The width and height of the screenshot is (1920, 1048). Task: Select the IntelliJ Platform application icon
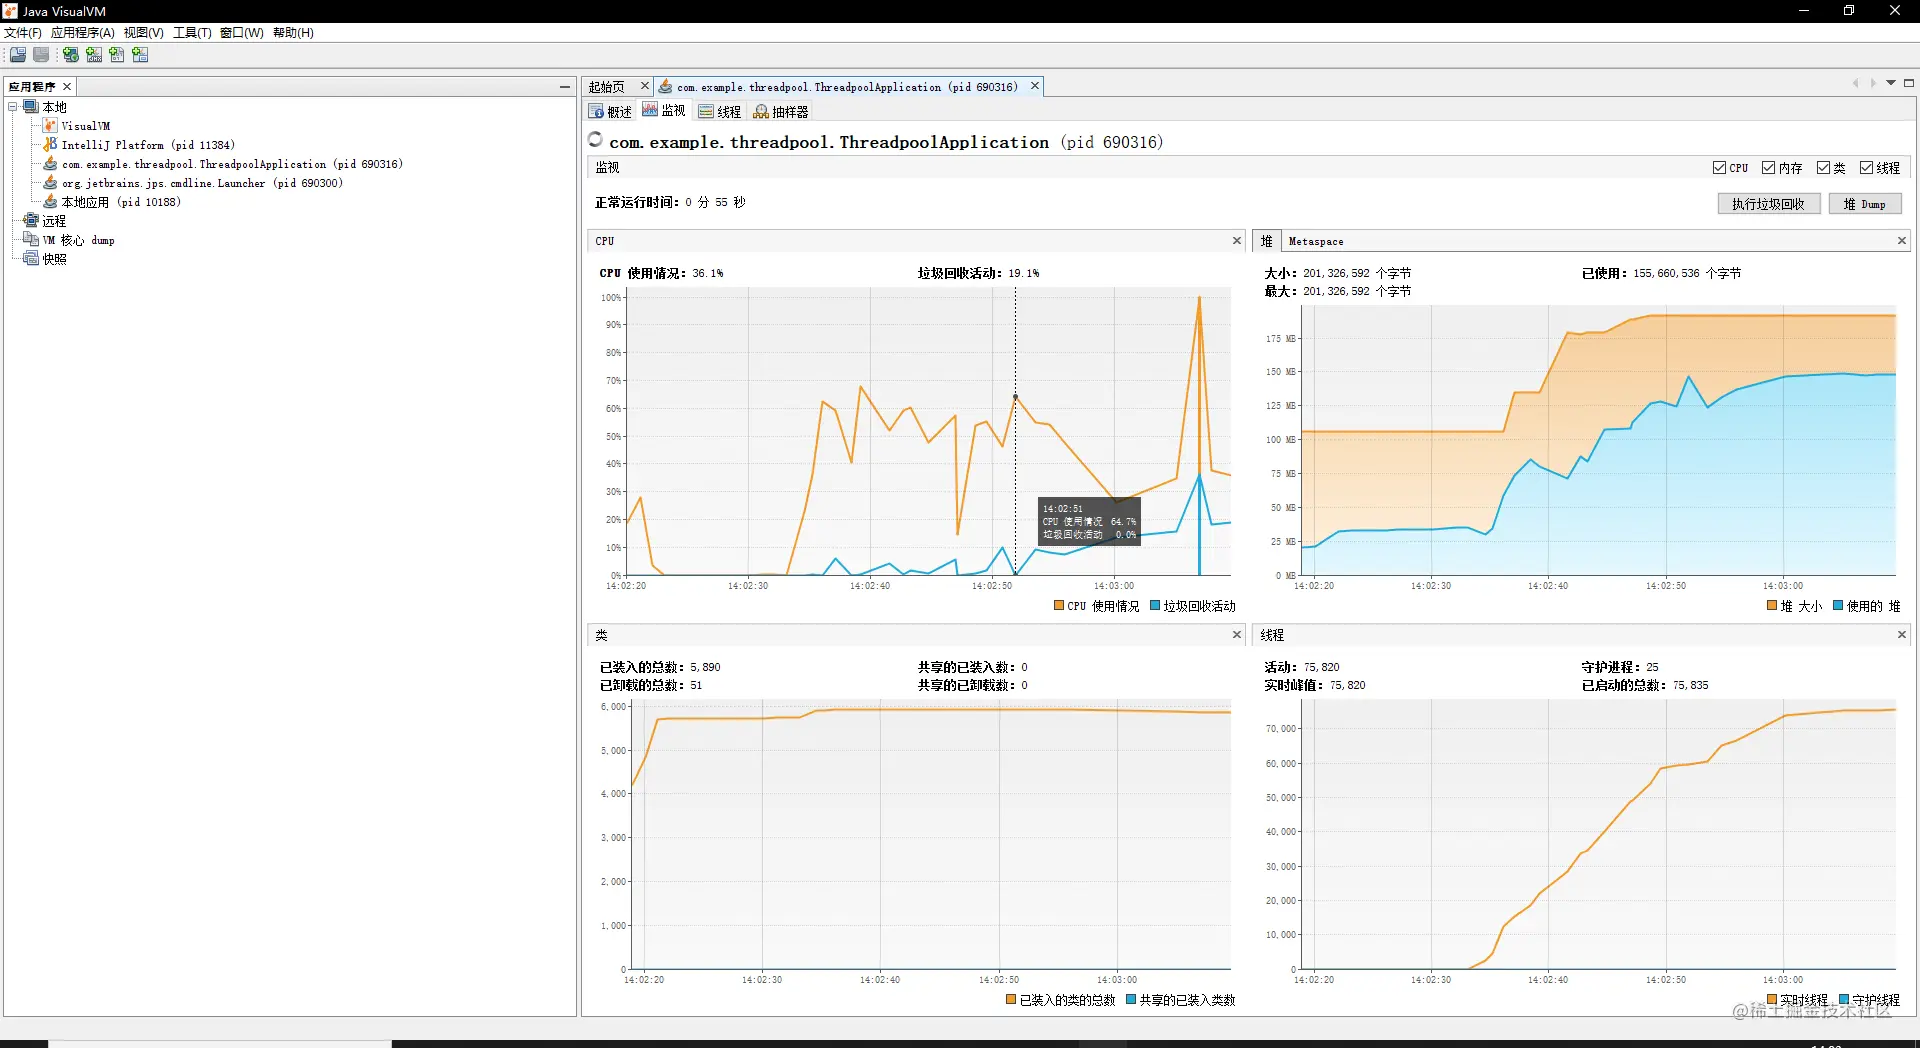(50, 145)
